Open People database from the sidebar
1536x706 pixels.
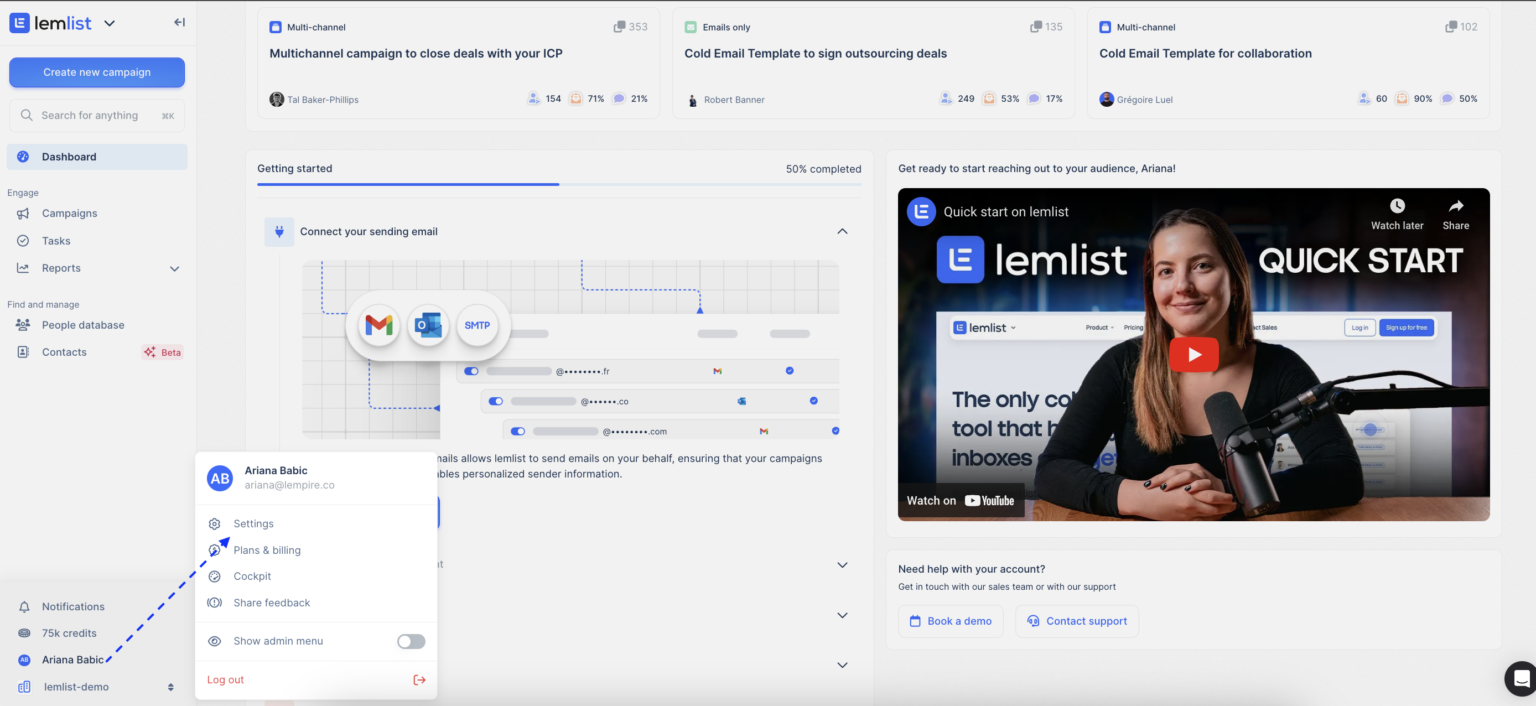pyautogui.click(x=83, y=325)
